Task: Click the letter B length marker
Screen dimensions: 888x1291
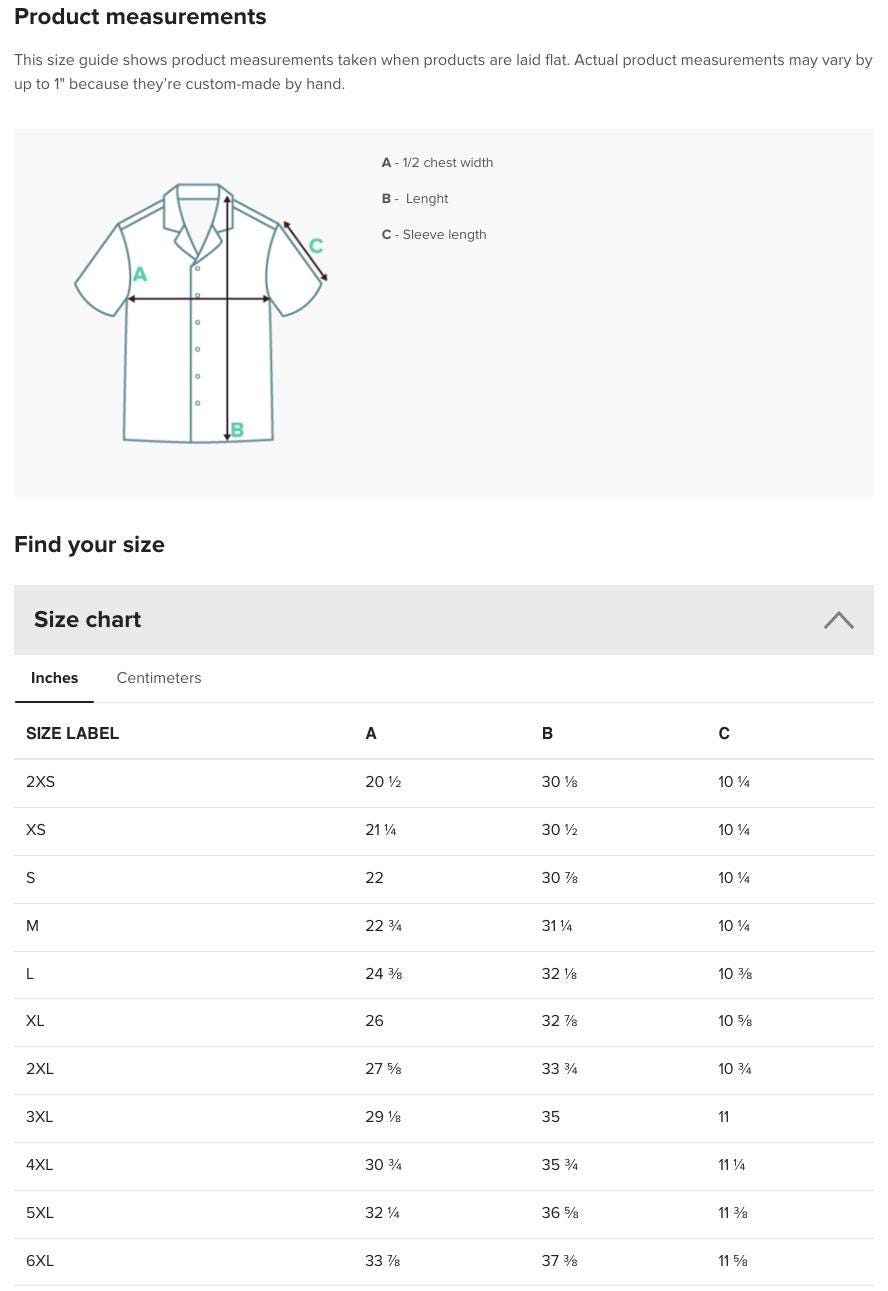Action: [238, 429]
